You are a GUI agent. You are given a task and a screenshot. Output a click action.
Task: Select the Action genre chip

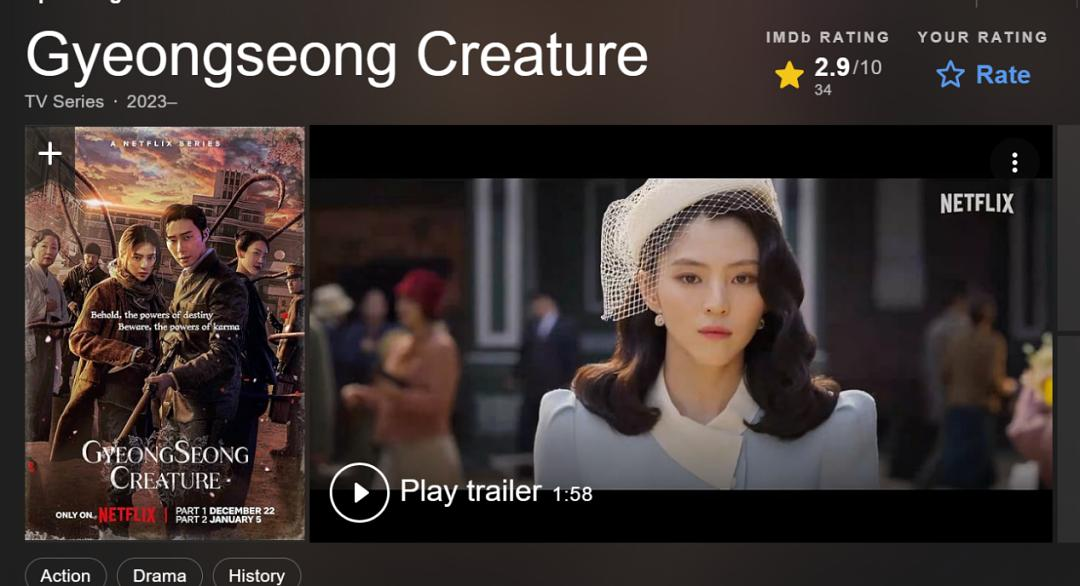[x=65, y=575]
